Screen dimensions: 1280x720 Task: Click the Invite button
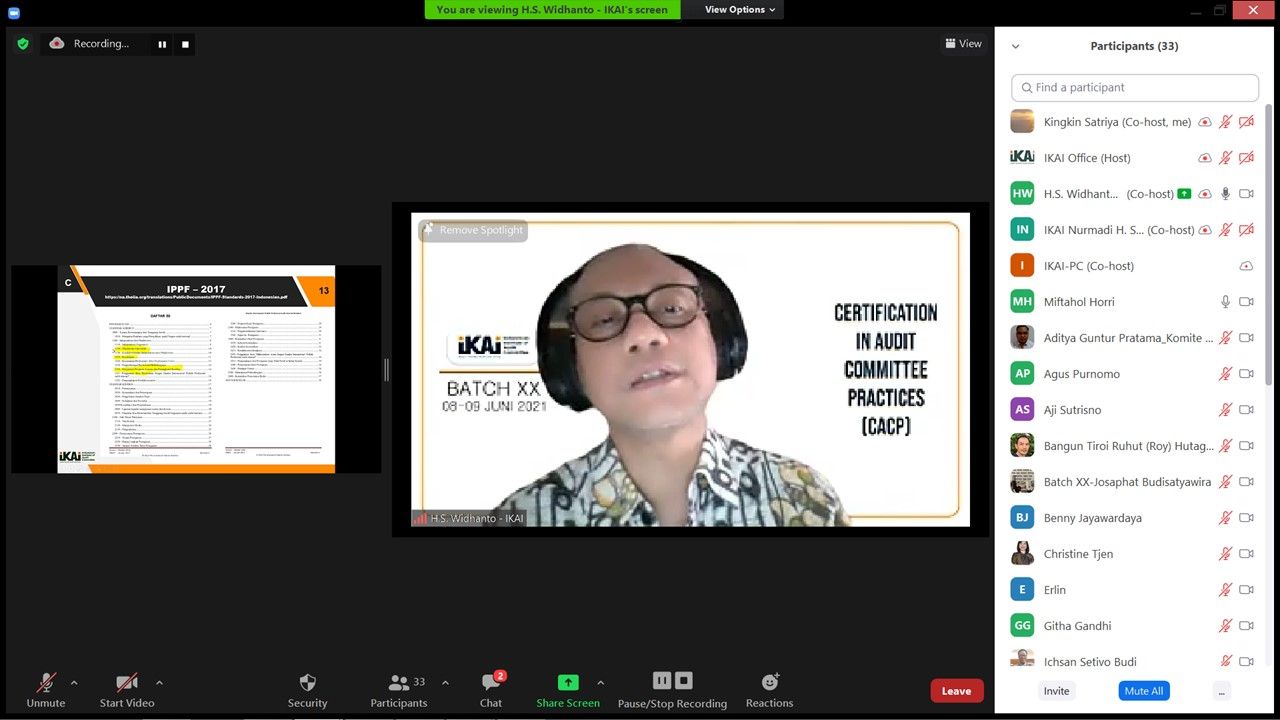pyautogui.click(x=1057, y=691)
